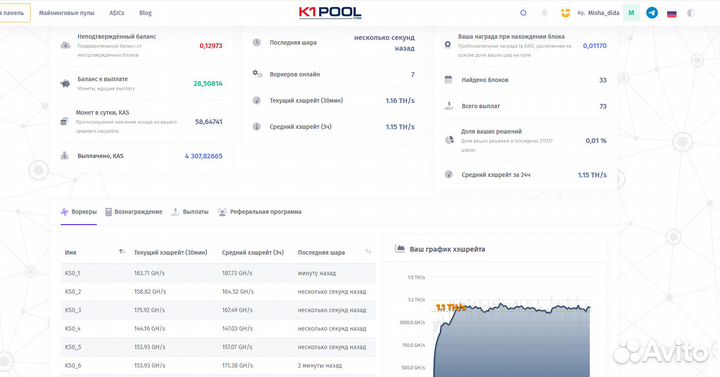This screenshot has height=377, width=720.
Task: Click the purple circle icon in header
Action: coord(523,13)
